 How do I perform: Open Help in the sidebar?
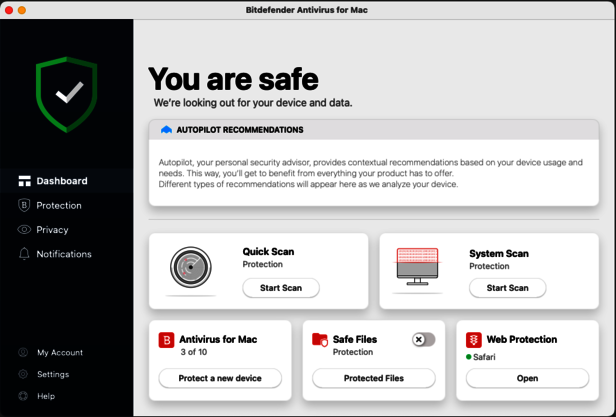click(x=45, y=396)
